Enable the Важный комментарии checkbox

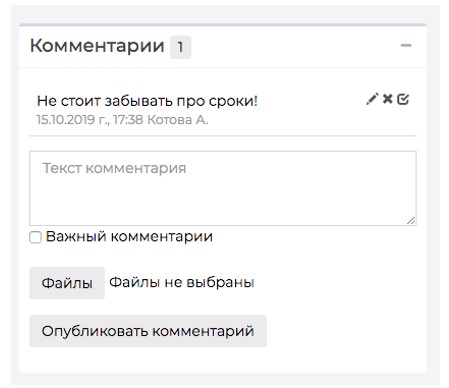coord(35,237)
